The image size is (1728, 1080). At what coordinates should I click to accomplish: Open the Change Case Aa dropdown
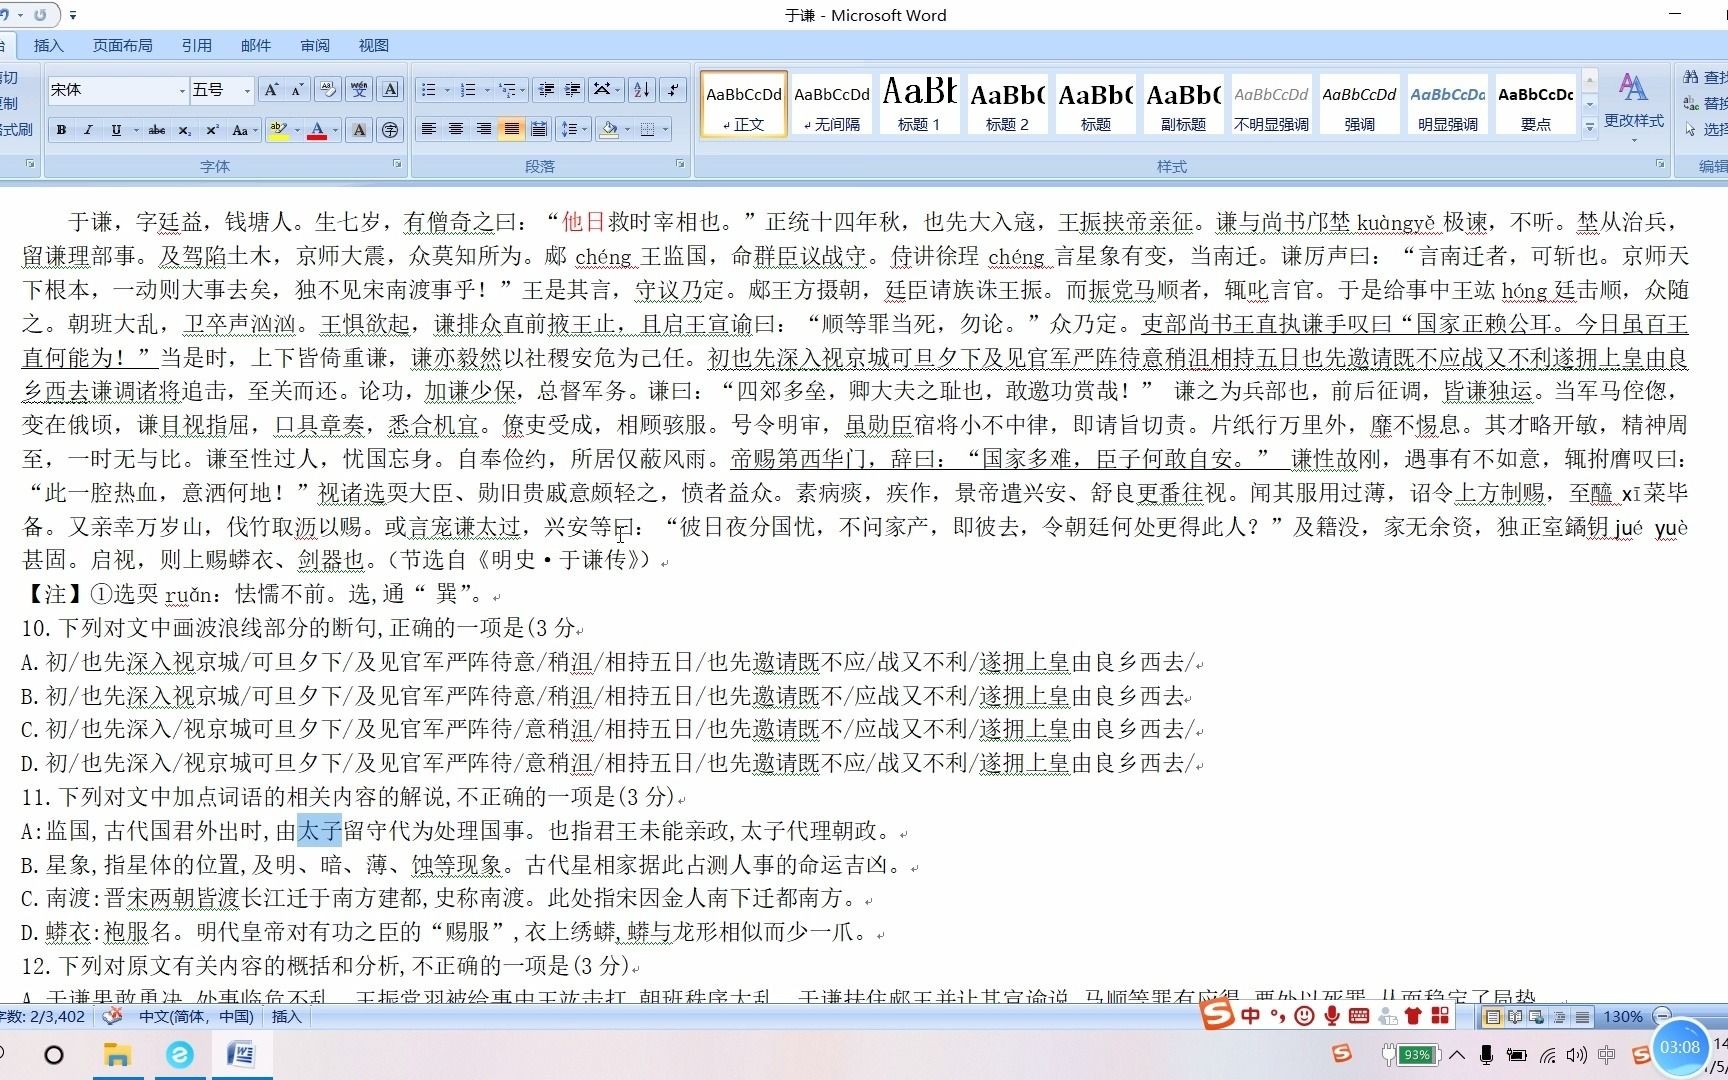click(x=244, y=130)
